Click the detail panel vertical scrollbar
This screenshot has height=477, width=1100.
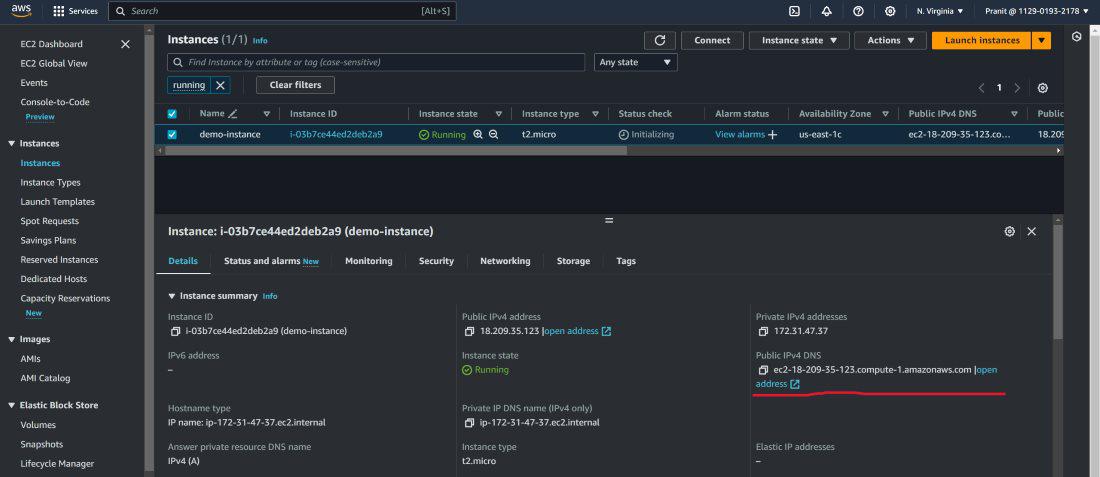[1058, 283]
